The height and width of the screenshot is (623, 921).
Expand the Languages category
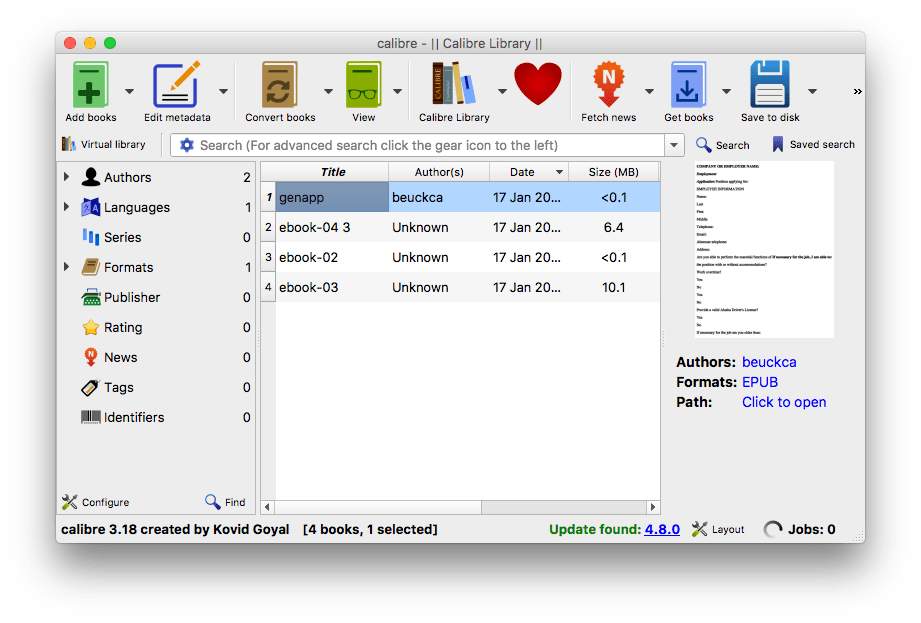(x=66, y=207)
